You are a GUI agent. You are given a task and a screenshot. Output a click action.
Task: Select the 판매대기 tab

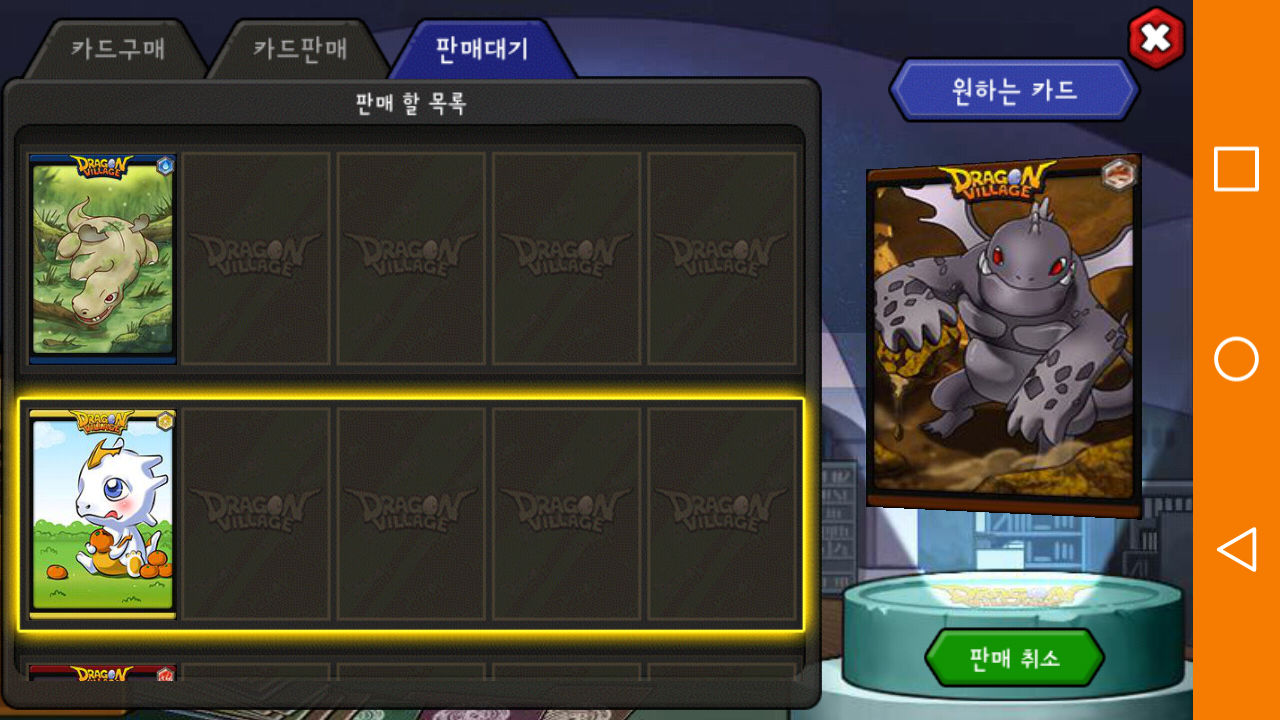coord(482,49)
